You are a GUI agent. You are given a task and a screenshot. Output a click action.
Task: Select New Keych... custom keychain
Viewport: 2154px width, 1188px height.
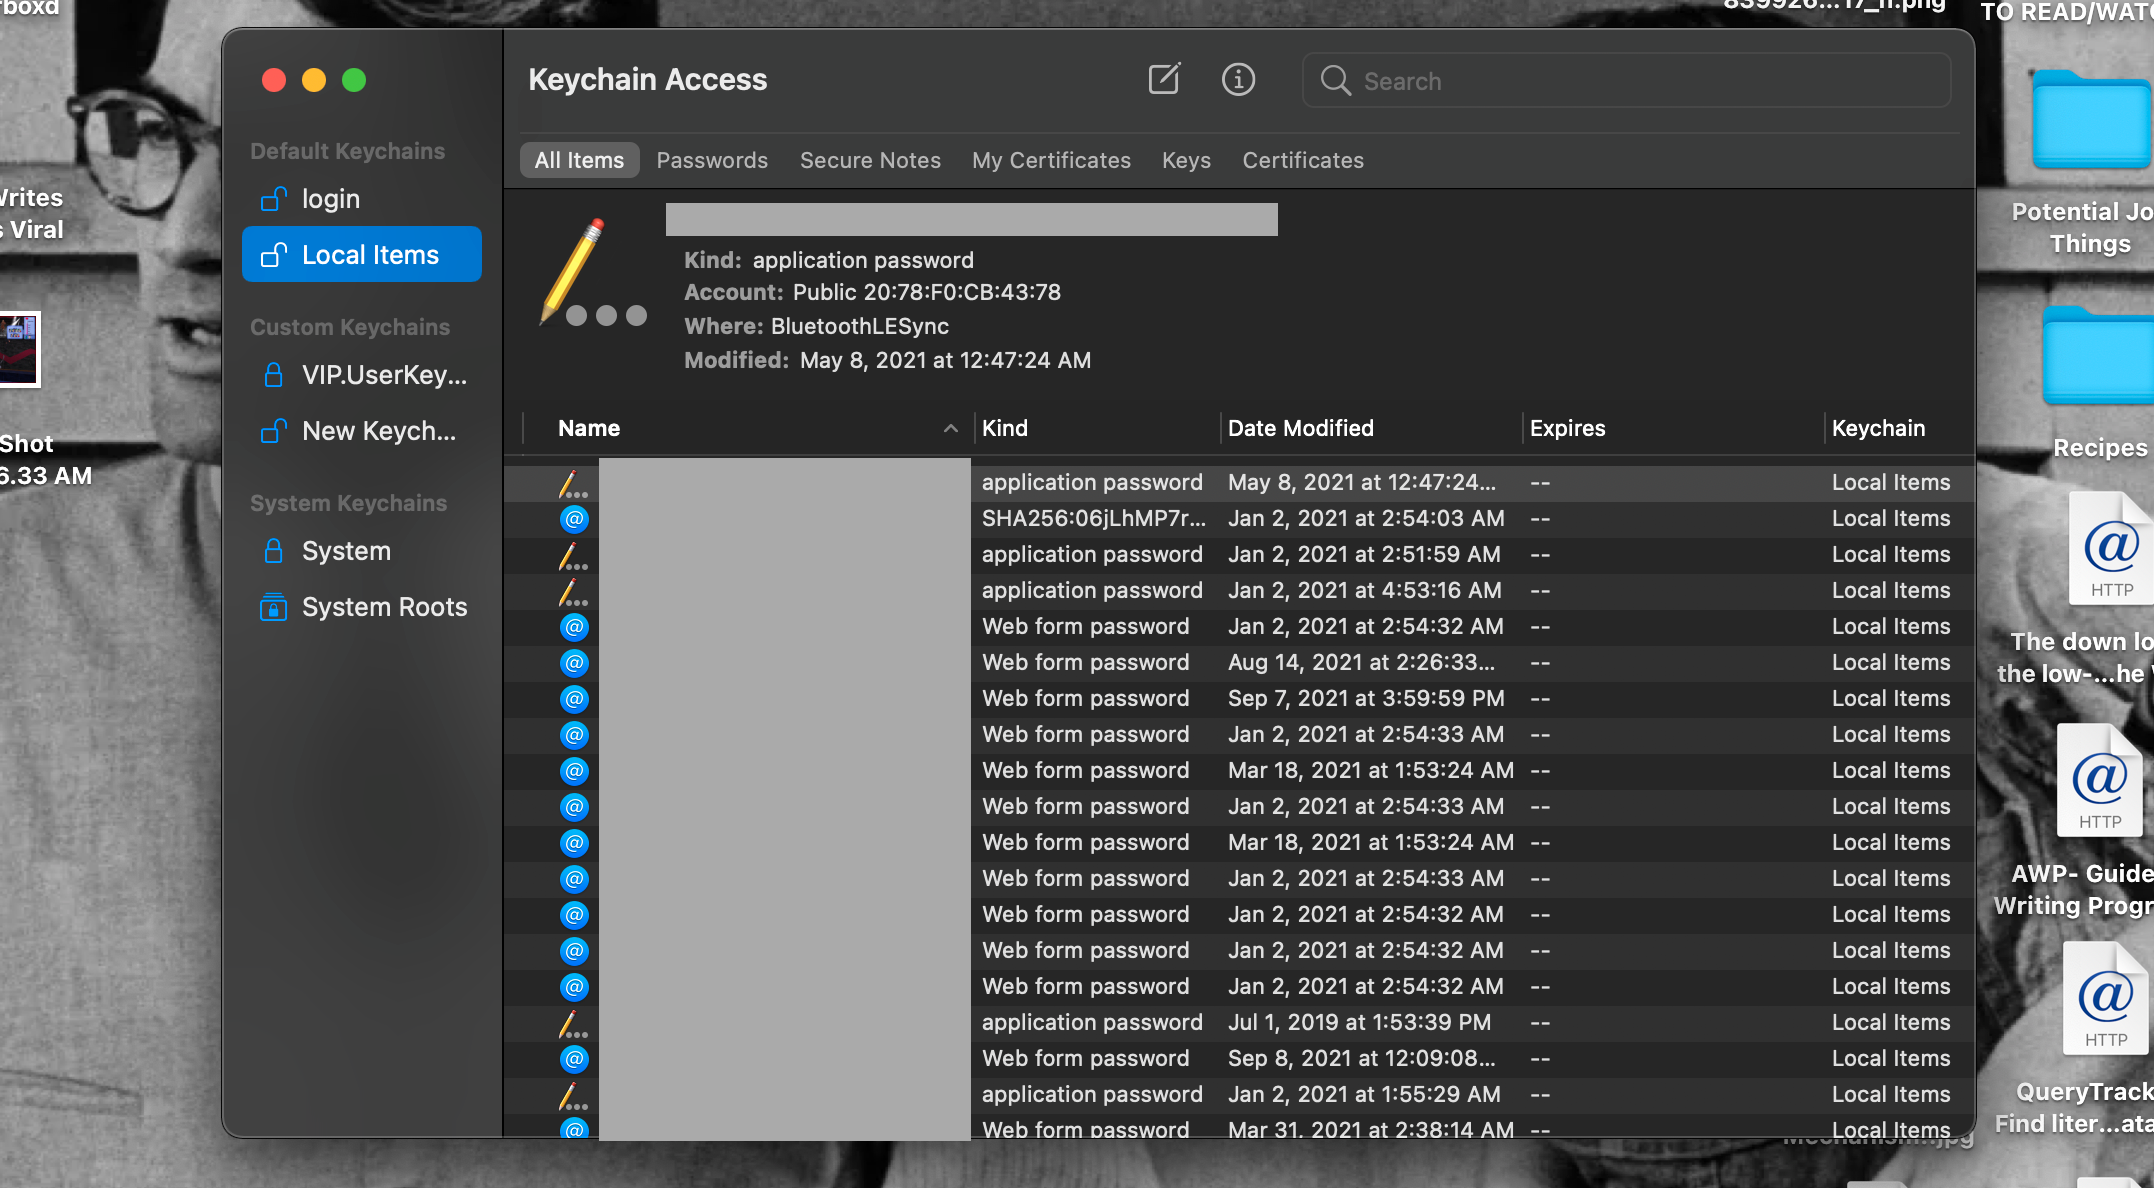coord(378,431)
